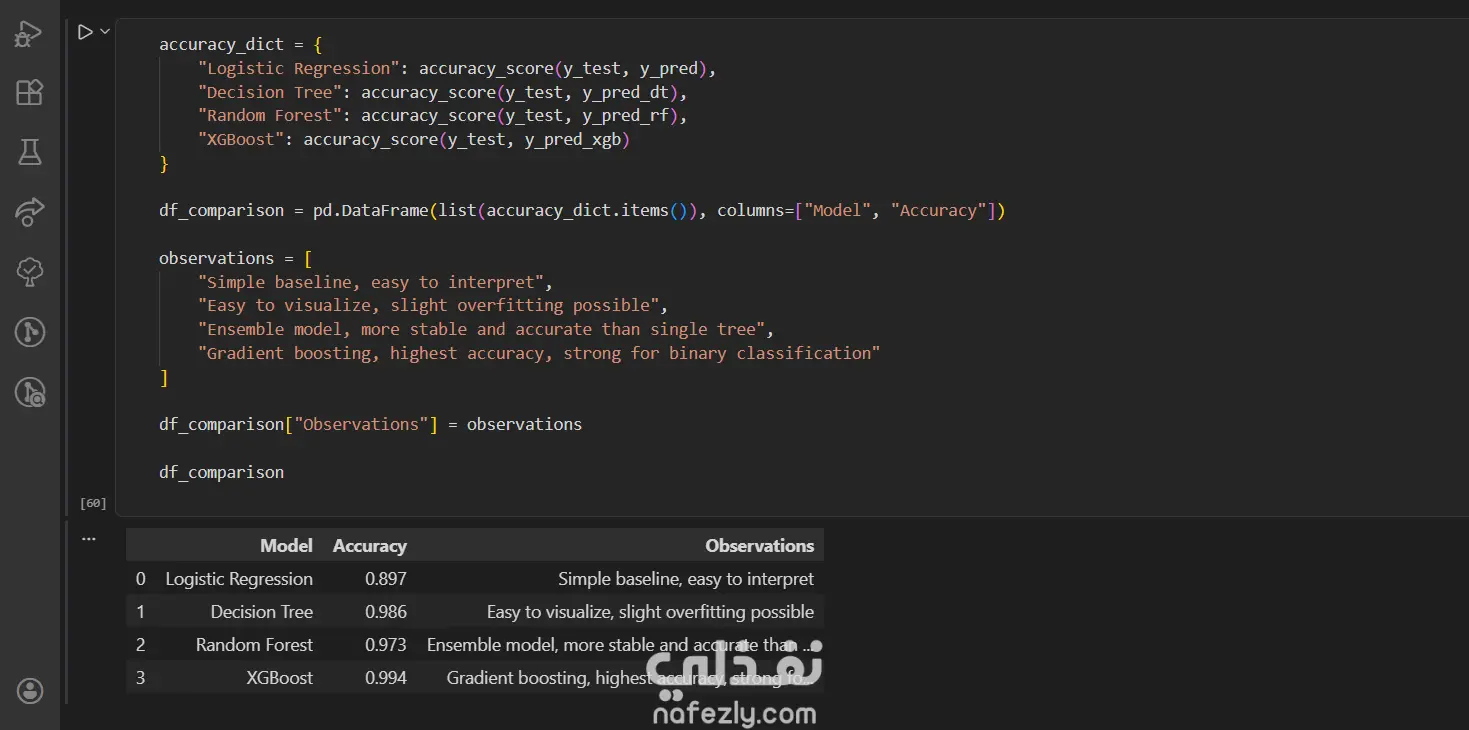This screenshot has width=1469, height=730.
Task: Click the Model column header
Action: pos(286,545)
